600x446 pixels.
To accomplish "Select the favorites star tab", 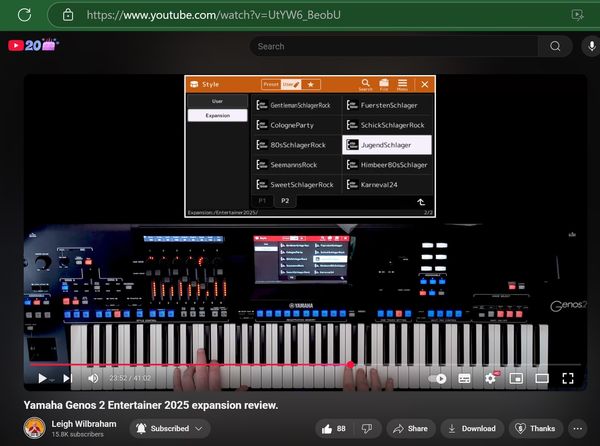I will [311, 84].
